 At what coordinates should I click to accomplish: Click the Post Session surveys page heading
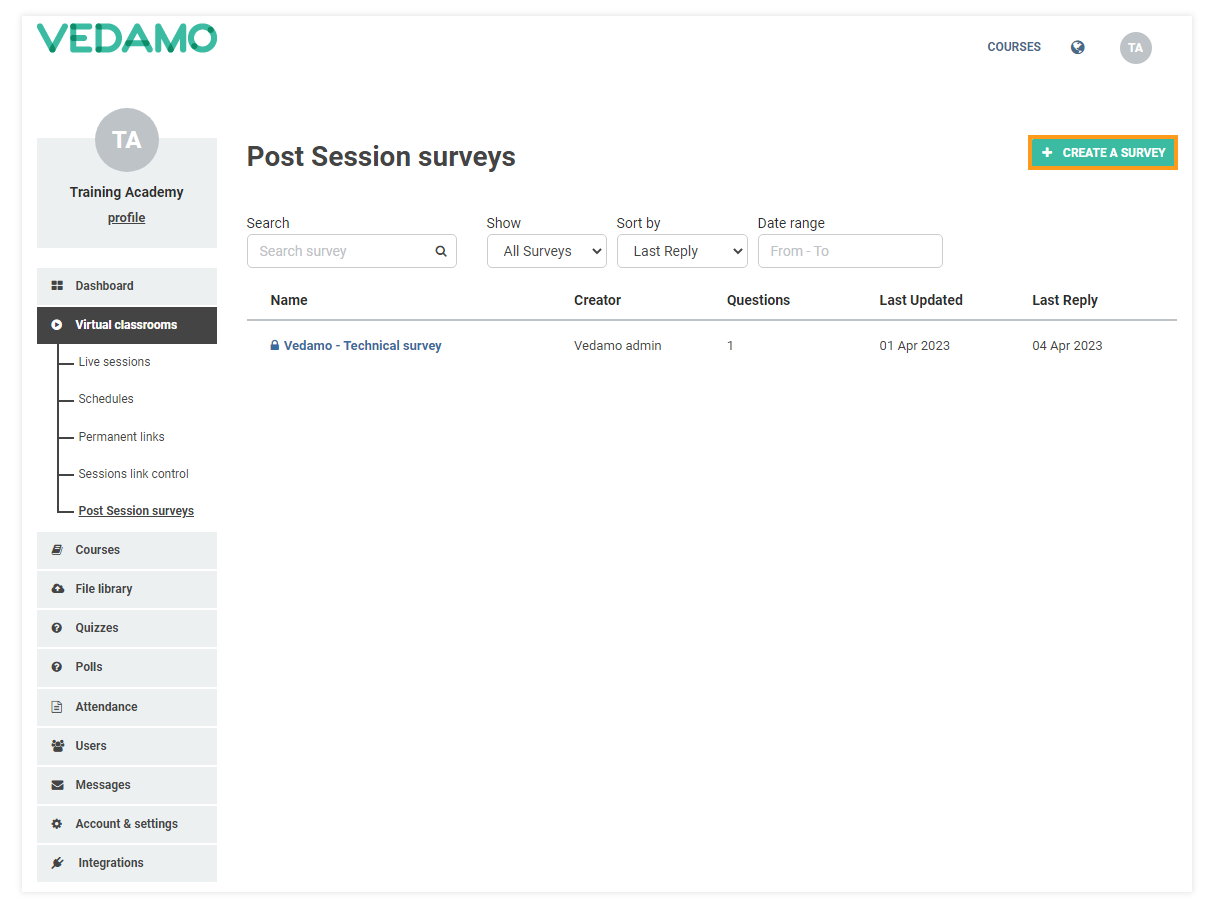pyautogui.click(x=381, y=157)
